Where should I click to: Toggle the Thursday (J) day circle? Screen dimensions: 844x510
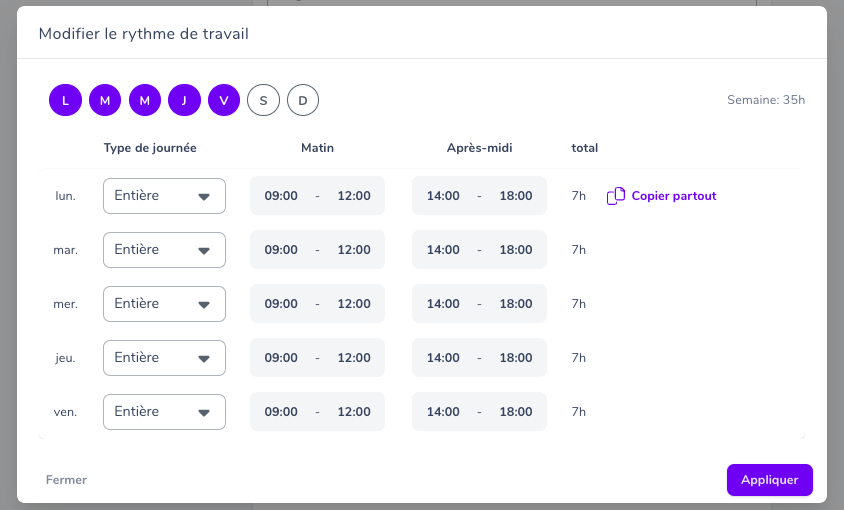point(184,100)
